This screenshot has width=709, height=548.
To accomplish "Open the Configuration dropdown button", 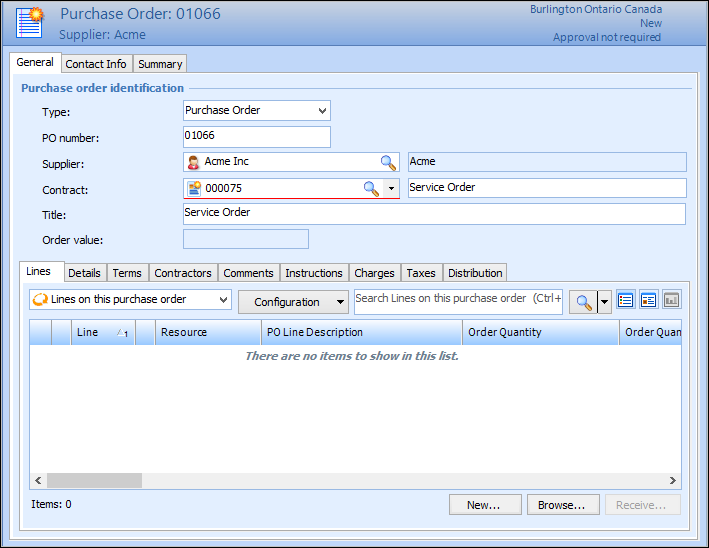I will (x=293, y=302).
